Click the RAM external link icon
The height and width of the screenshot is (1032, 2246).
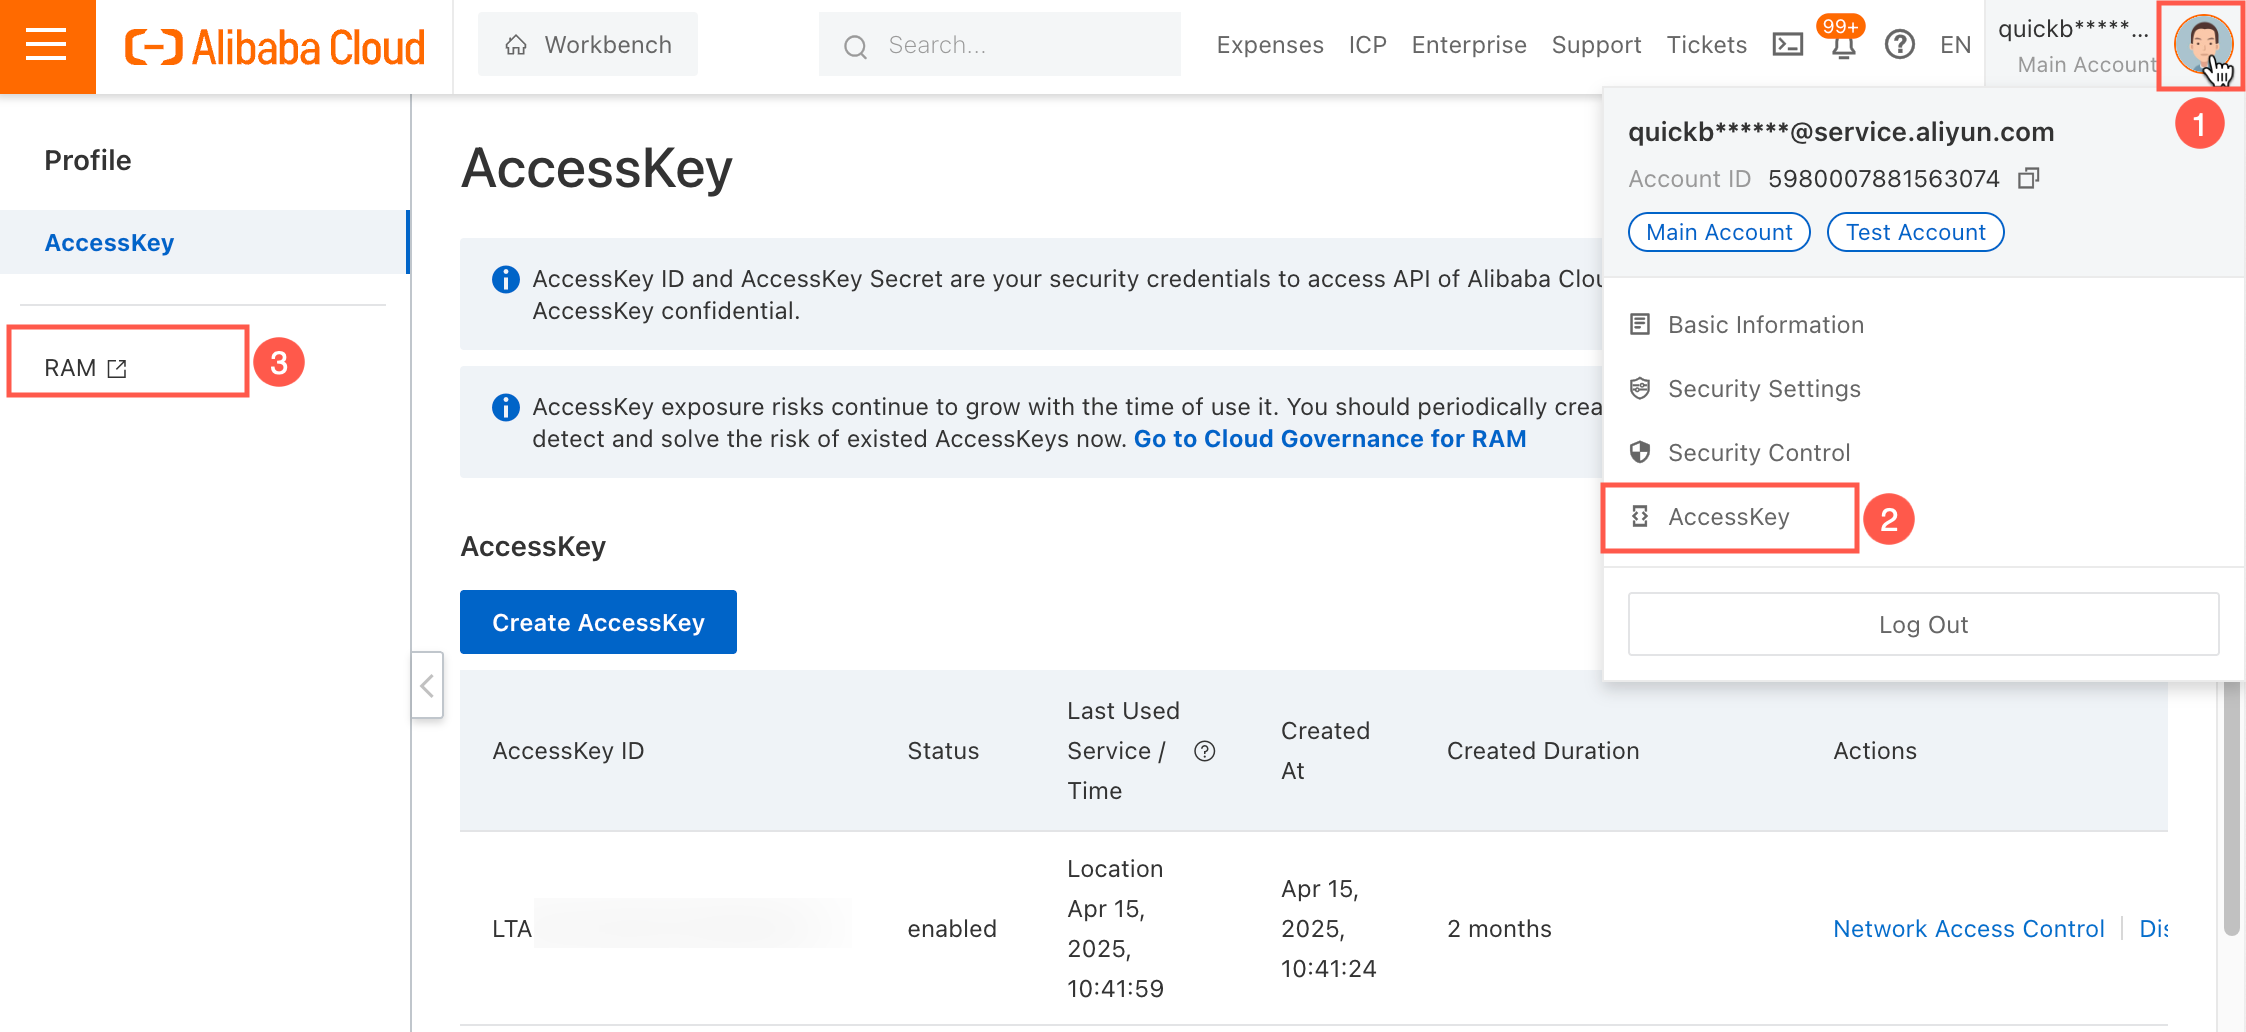point(117,369)
